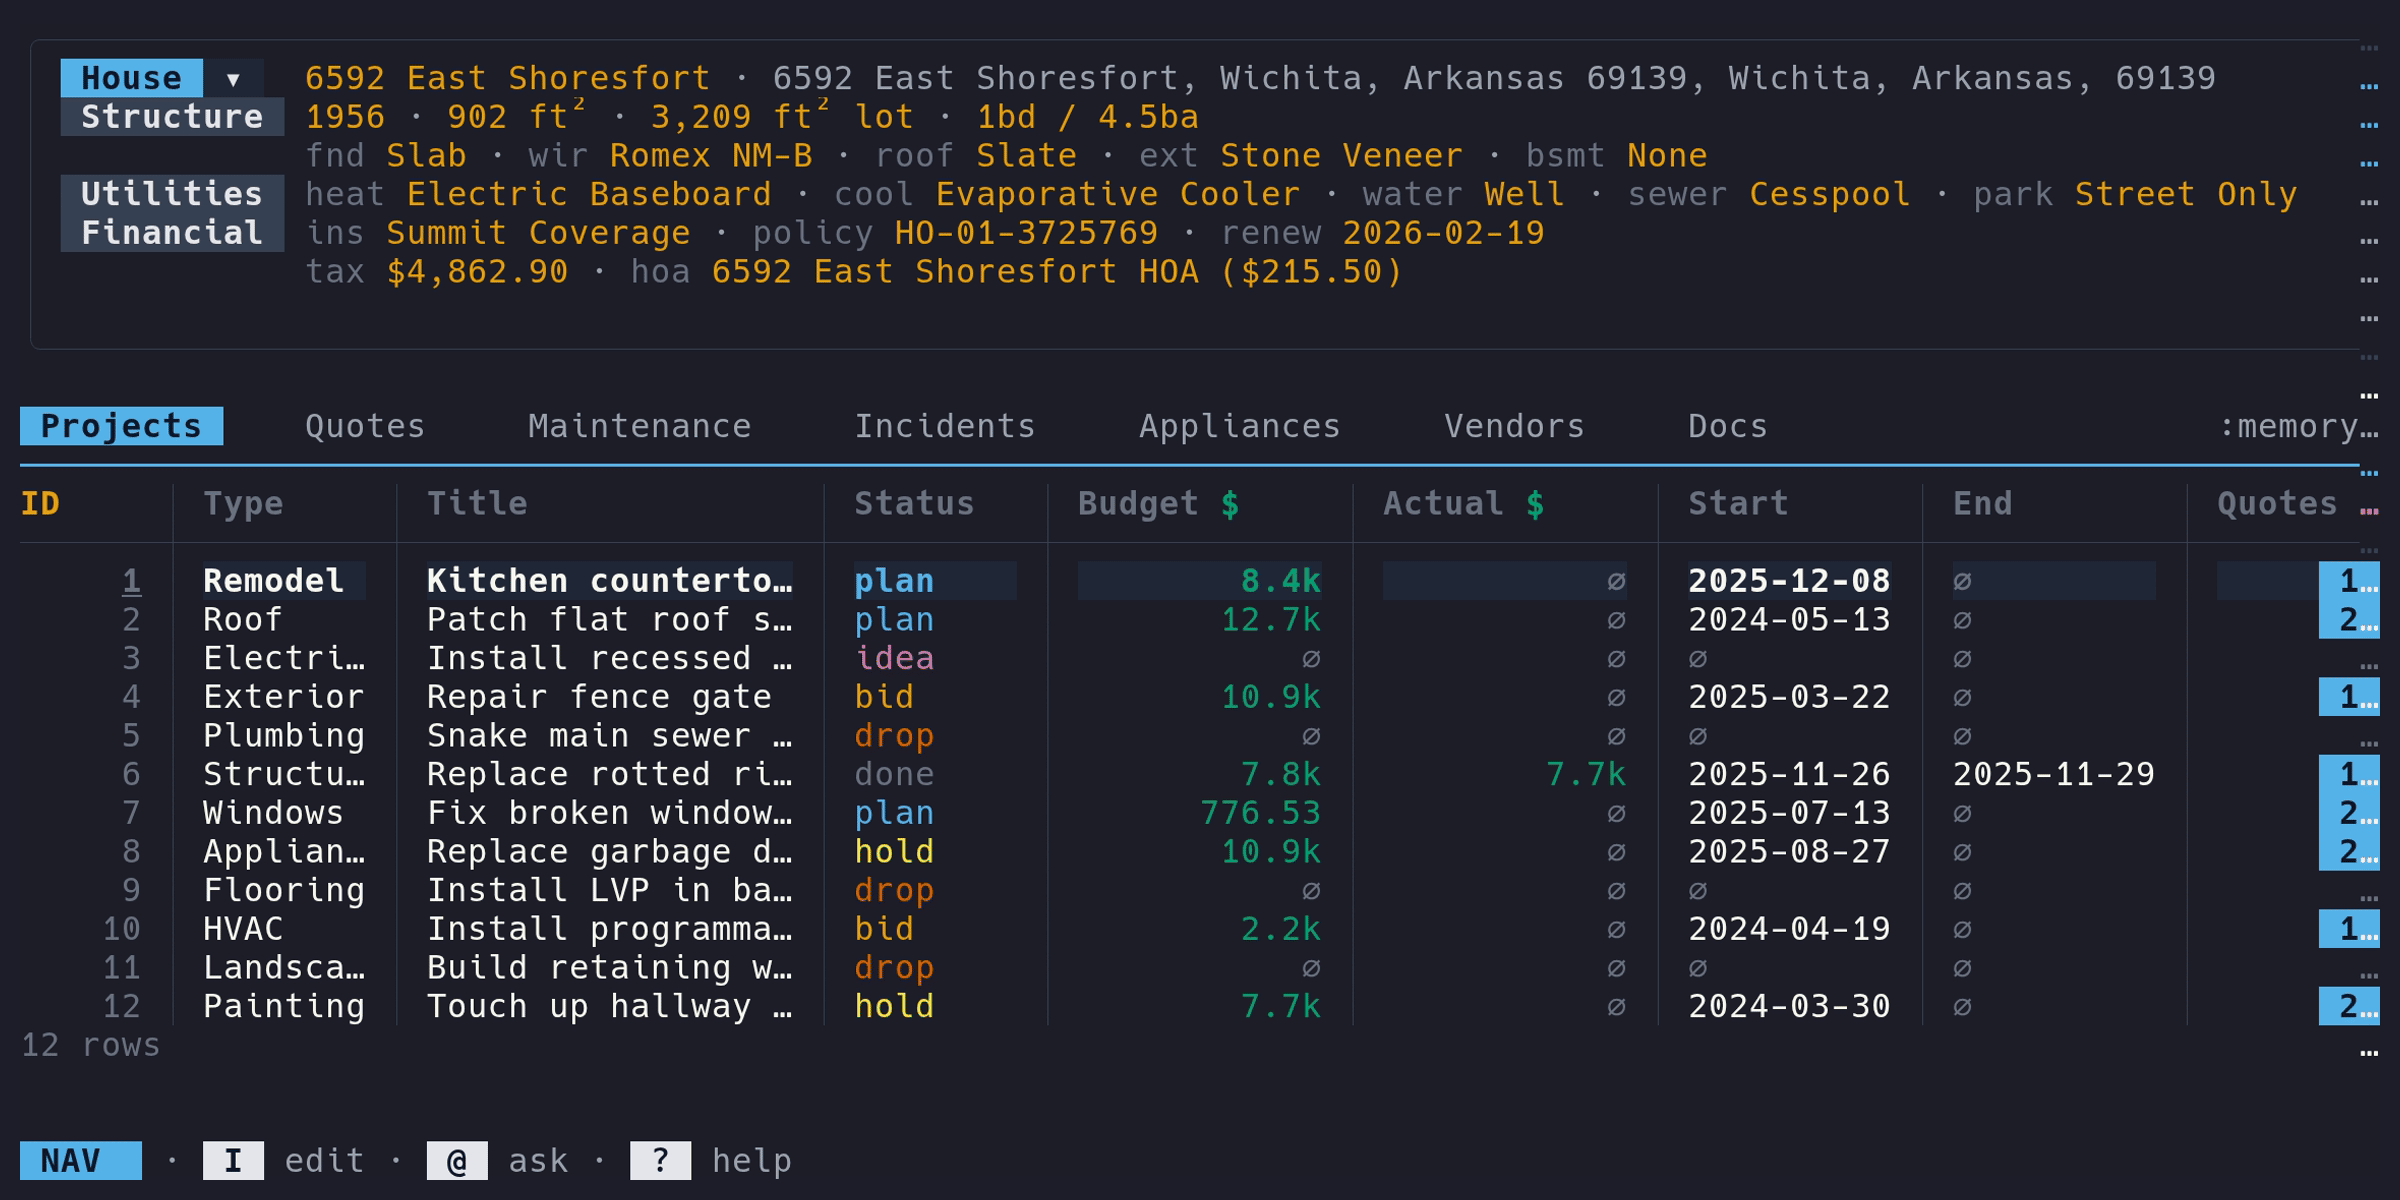Open quotes badge for Kitchen countertop project
This screenshot has width=2400, height=1200.
[x=2347, y=581]
